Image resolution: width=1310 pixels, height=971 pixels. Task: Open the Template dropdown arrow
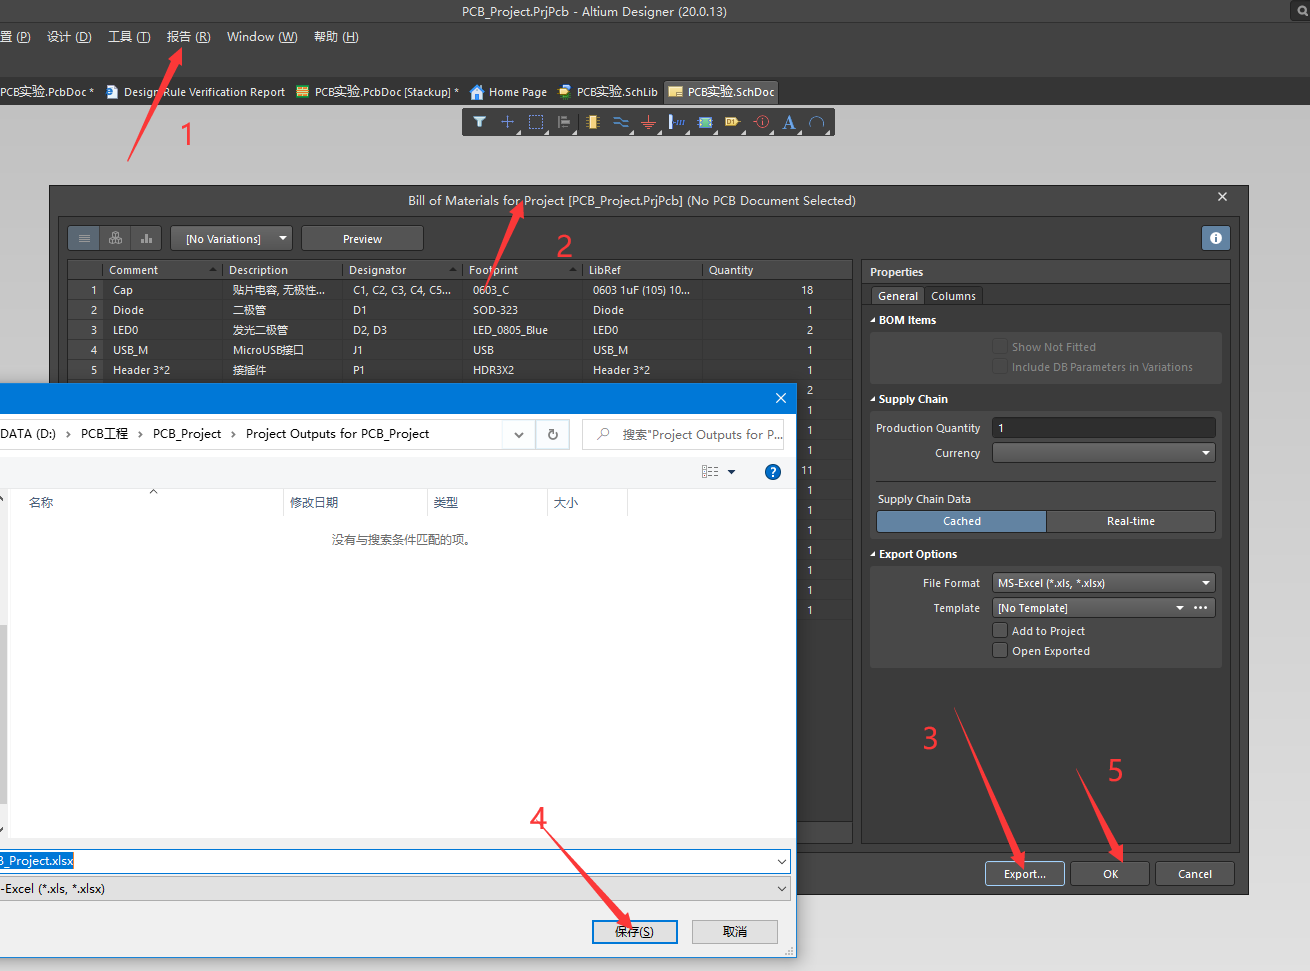(1180, 608)
